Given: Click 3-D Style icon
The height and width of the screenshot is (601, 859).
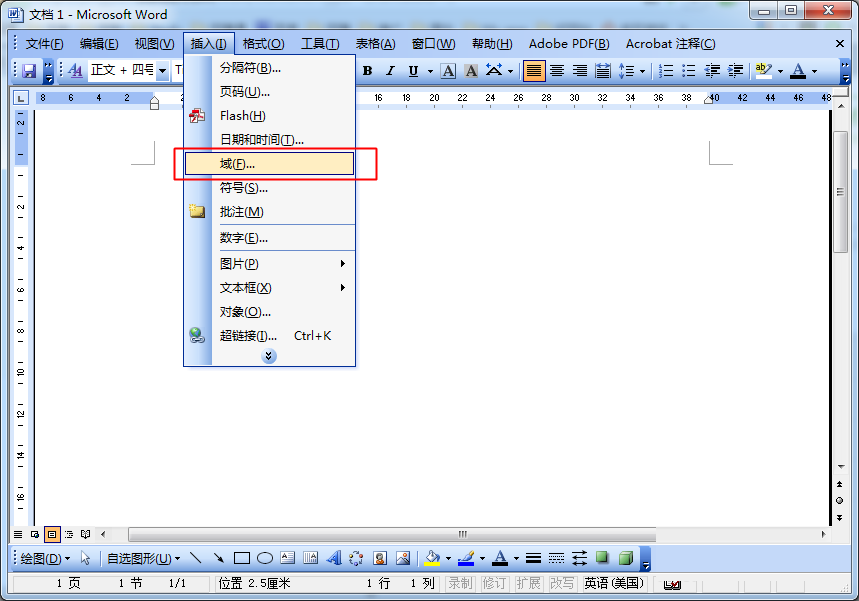Looking at the screenshot, I should click(x=625, y=558).
